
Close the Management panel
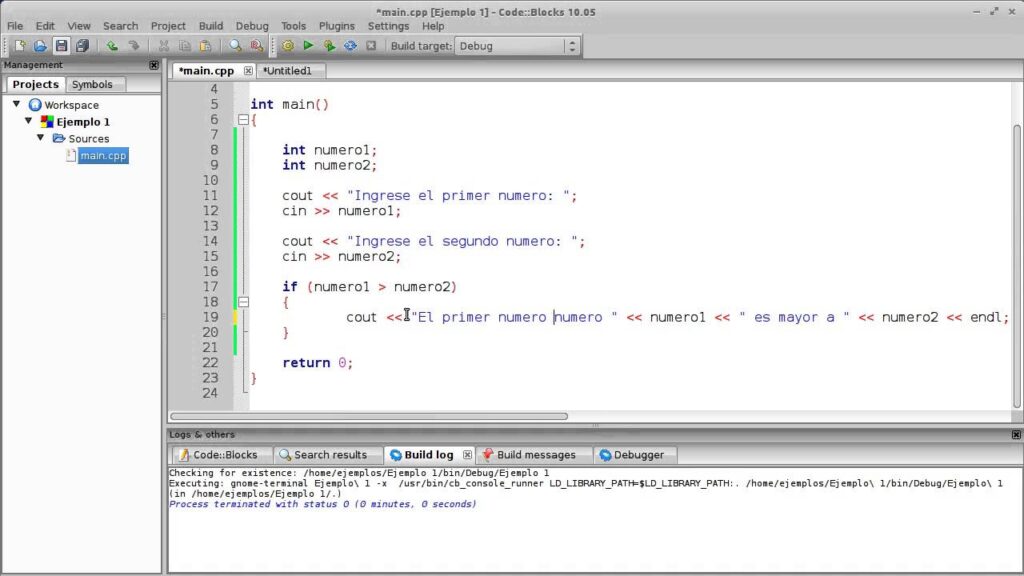(x=154, y=65)
